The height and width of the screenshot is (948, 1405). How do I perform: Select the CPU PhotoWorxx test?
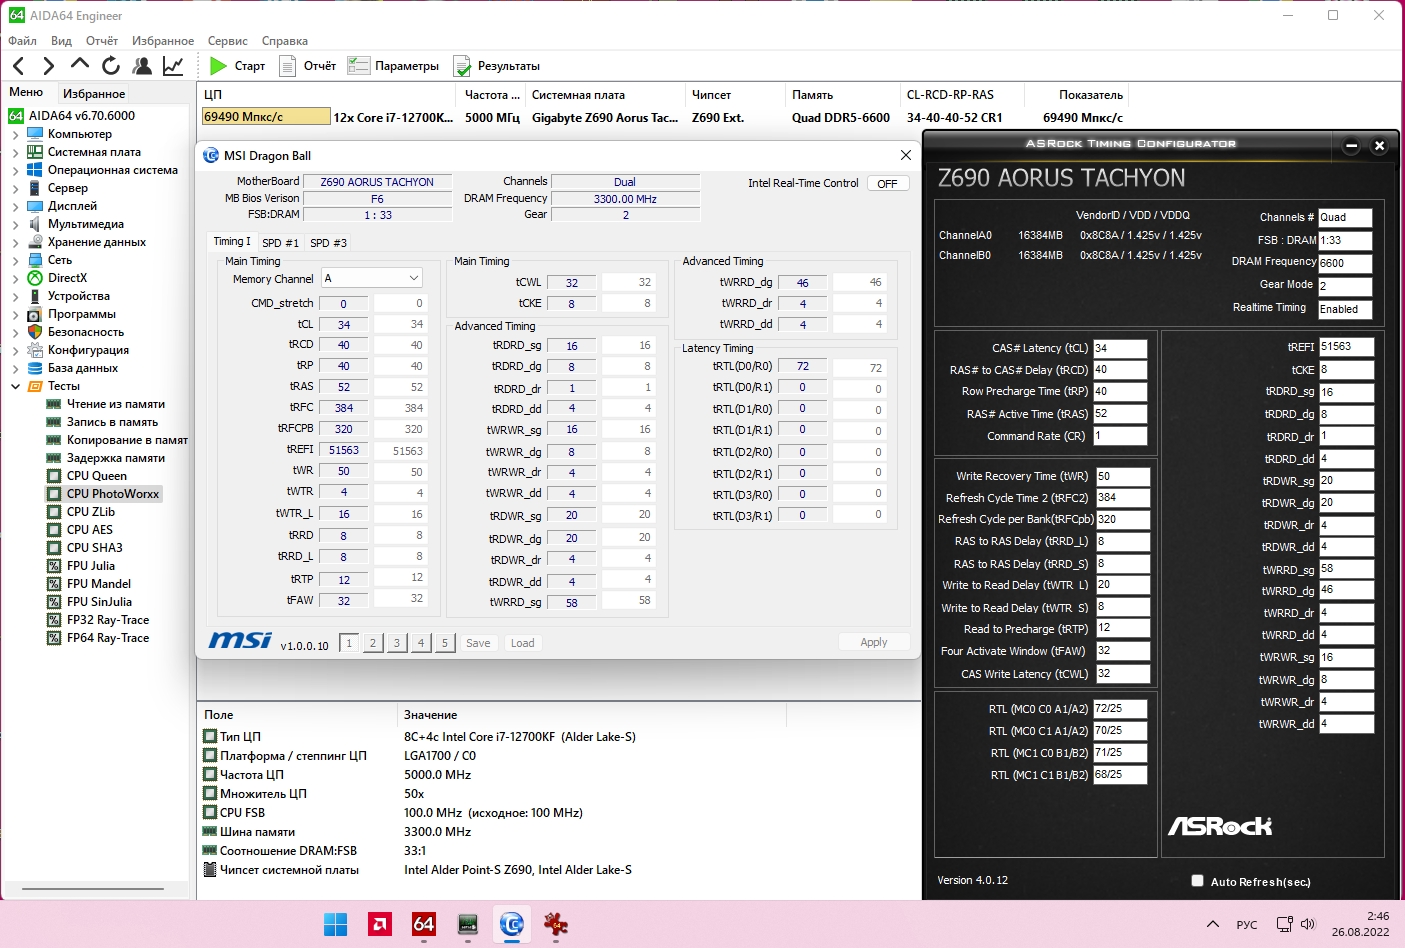click(112, 494)
